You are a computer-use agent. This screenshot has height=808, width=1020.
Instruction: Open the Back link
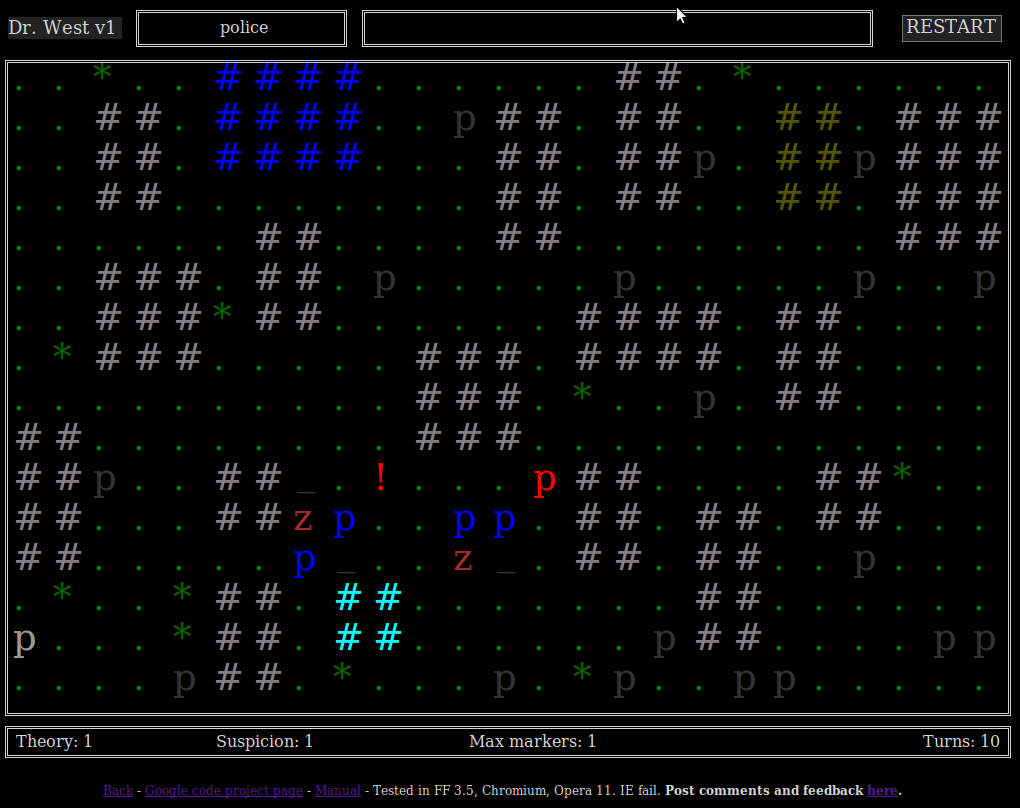pos(118,790)
